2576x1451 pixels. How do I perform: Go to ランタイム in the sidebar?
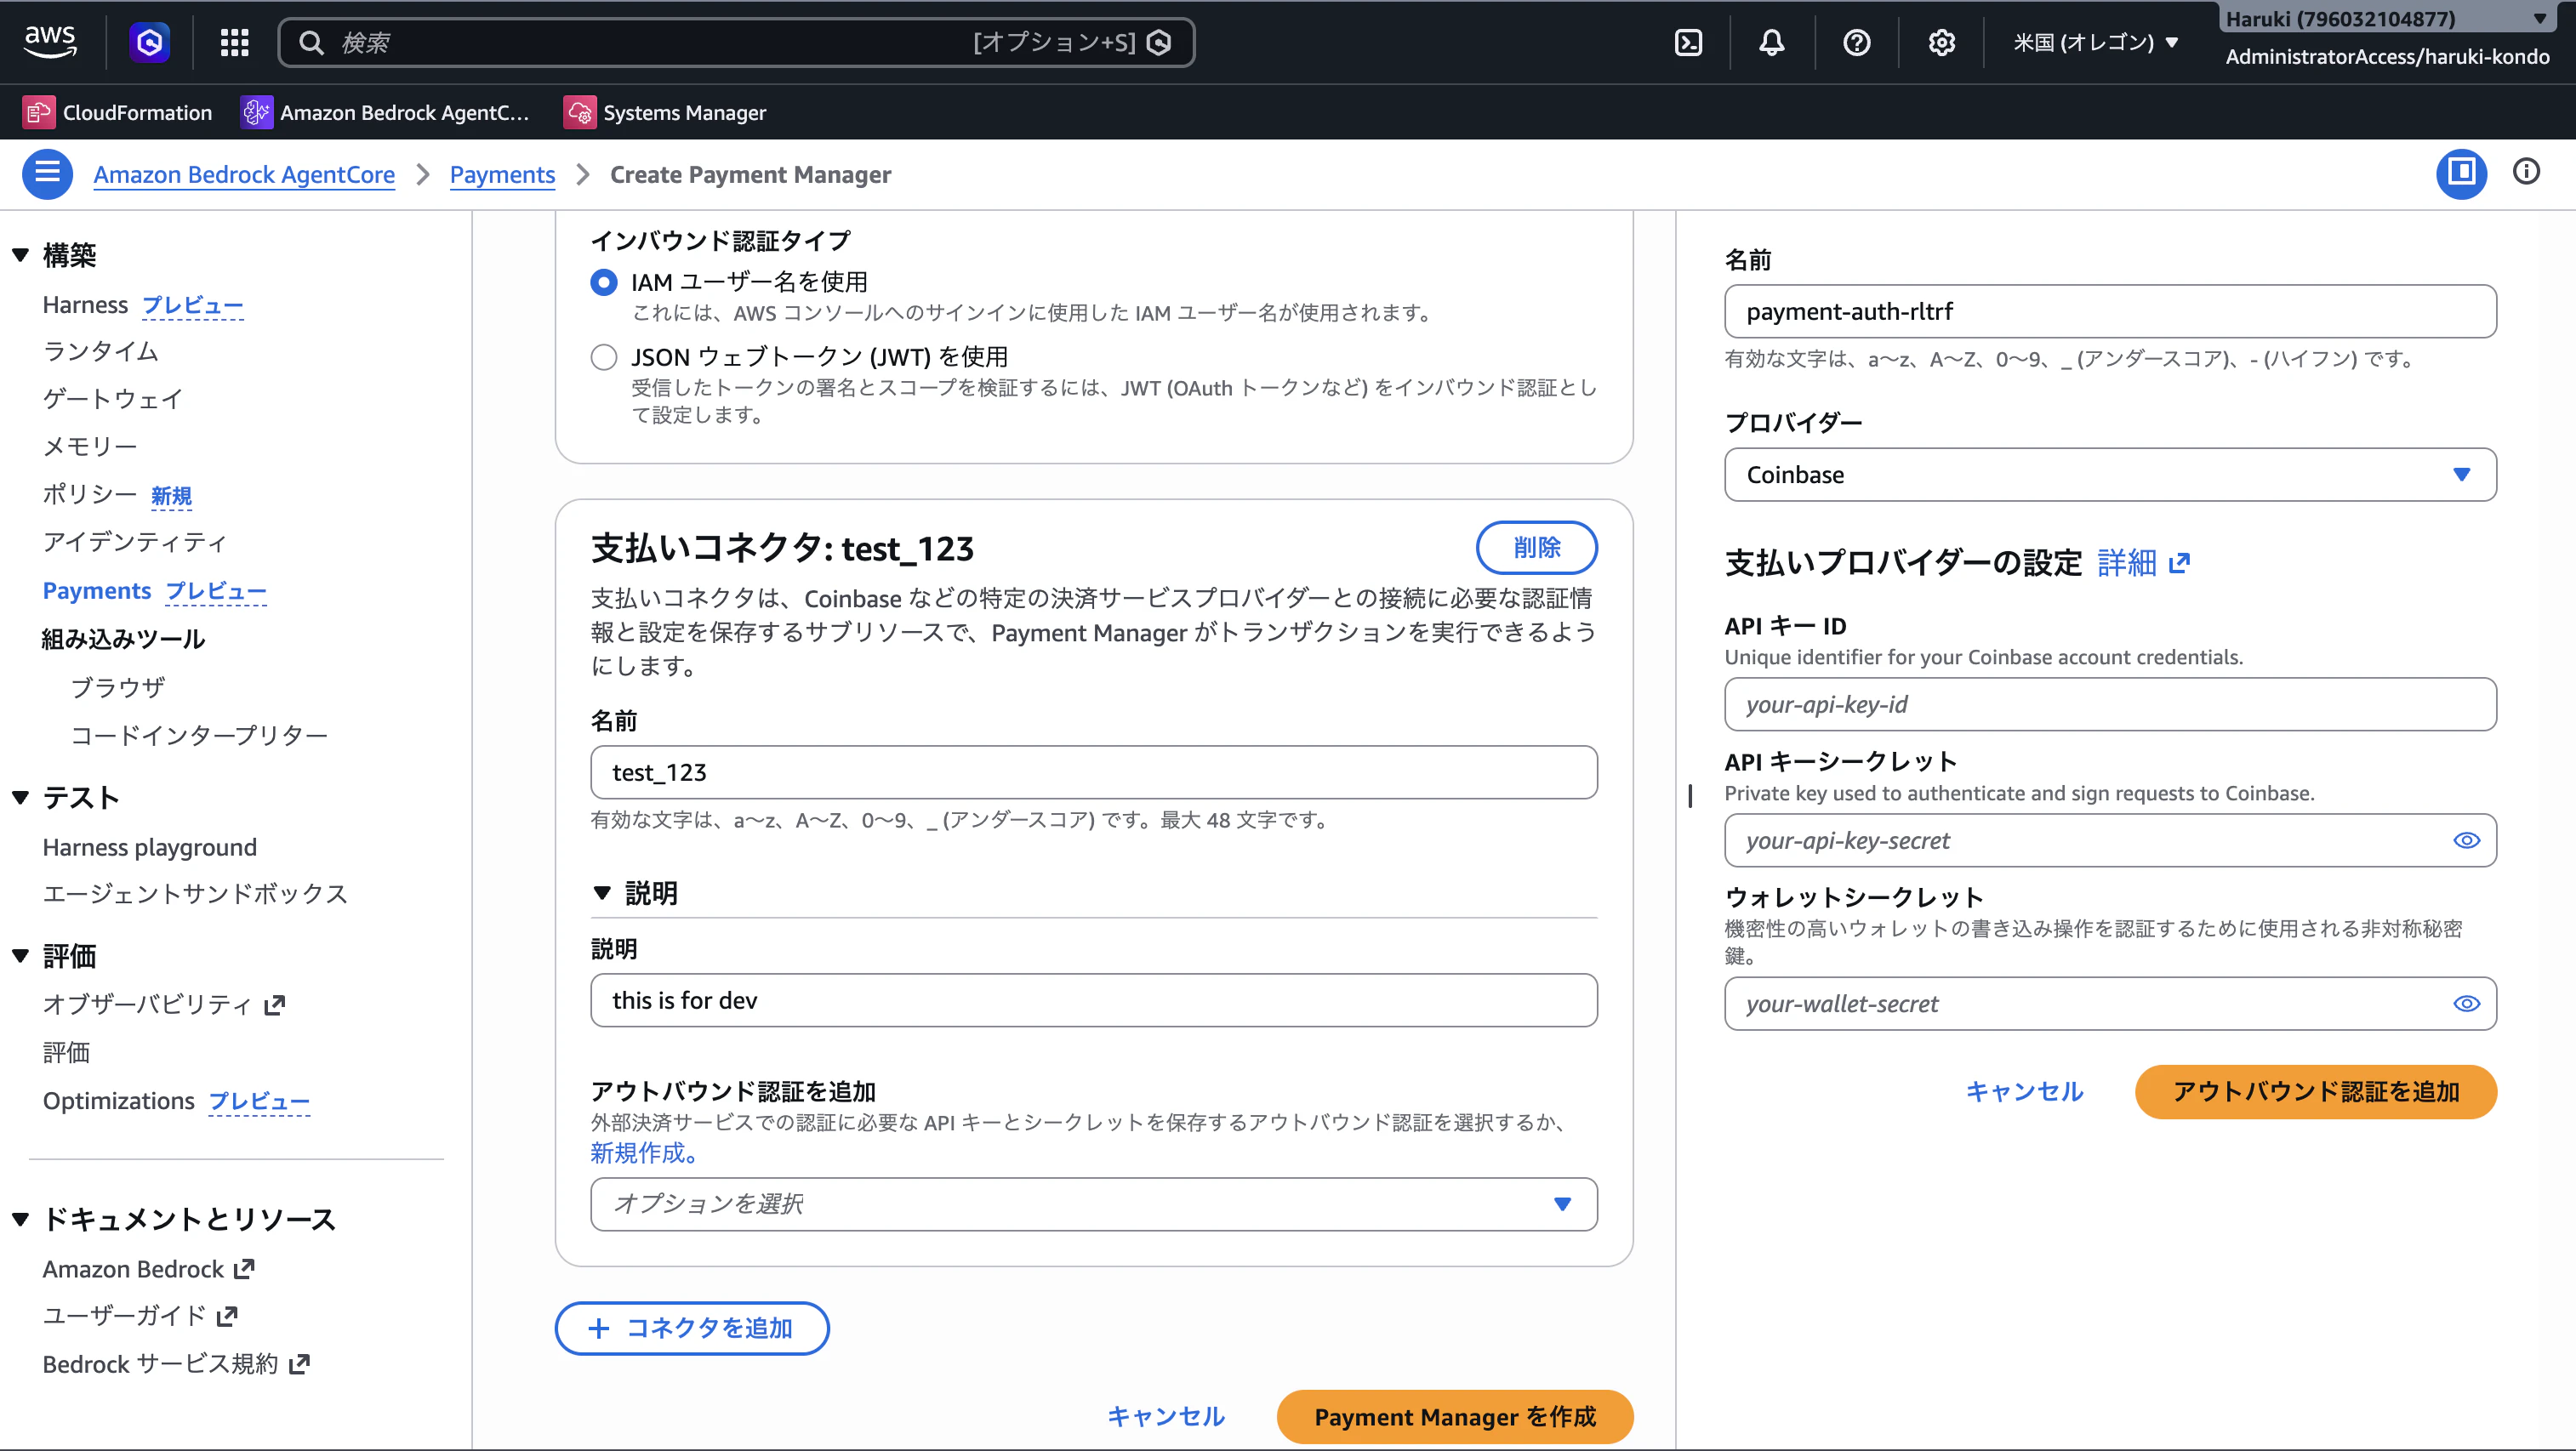[100, 351]
